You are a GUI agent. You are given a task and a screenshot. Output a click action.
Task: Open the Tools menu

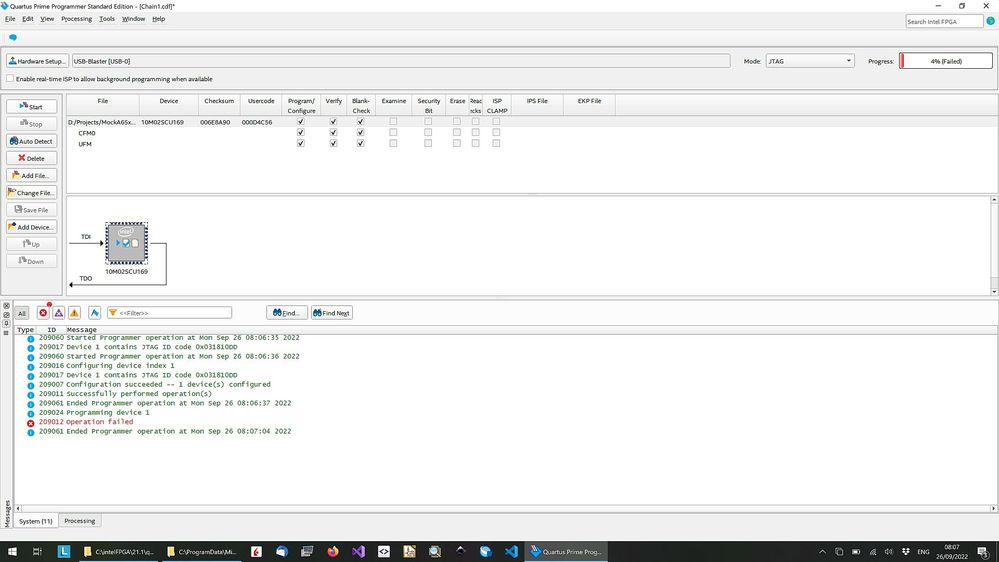tap(107, 19)
